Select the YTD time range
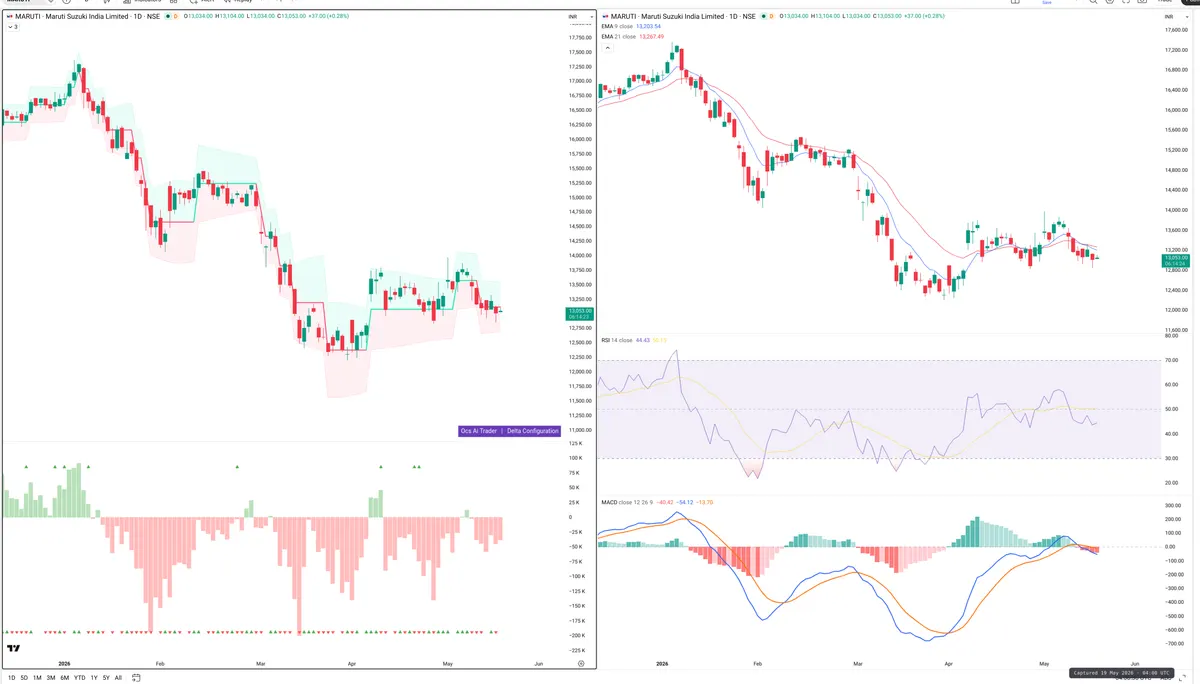 click(x=79, y=678)
